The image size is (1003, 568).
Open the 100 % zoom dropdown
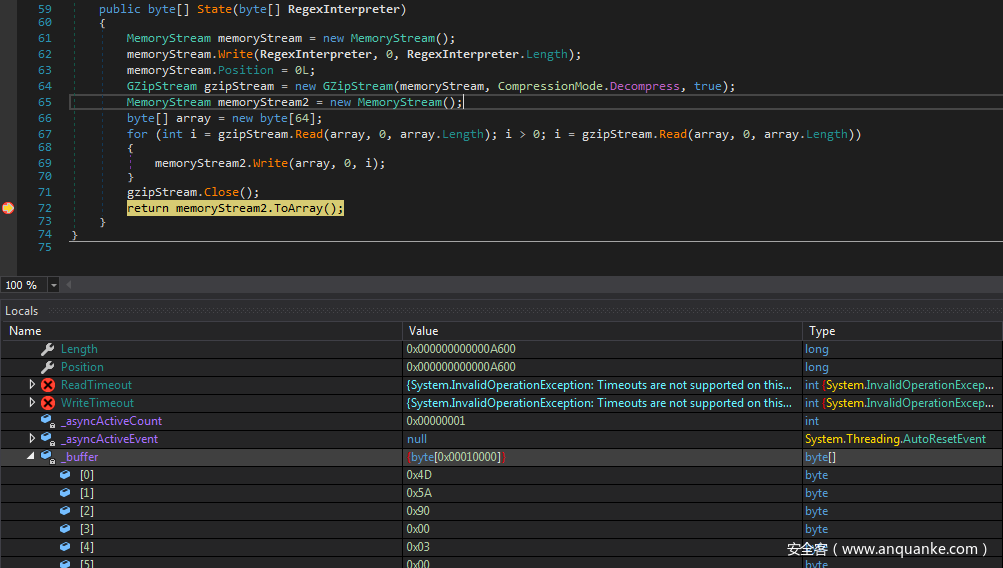click(53, 285)
